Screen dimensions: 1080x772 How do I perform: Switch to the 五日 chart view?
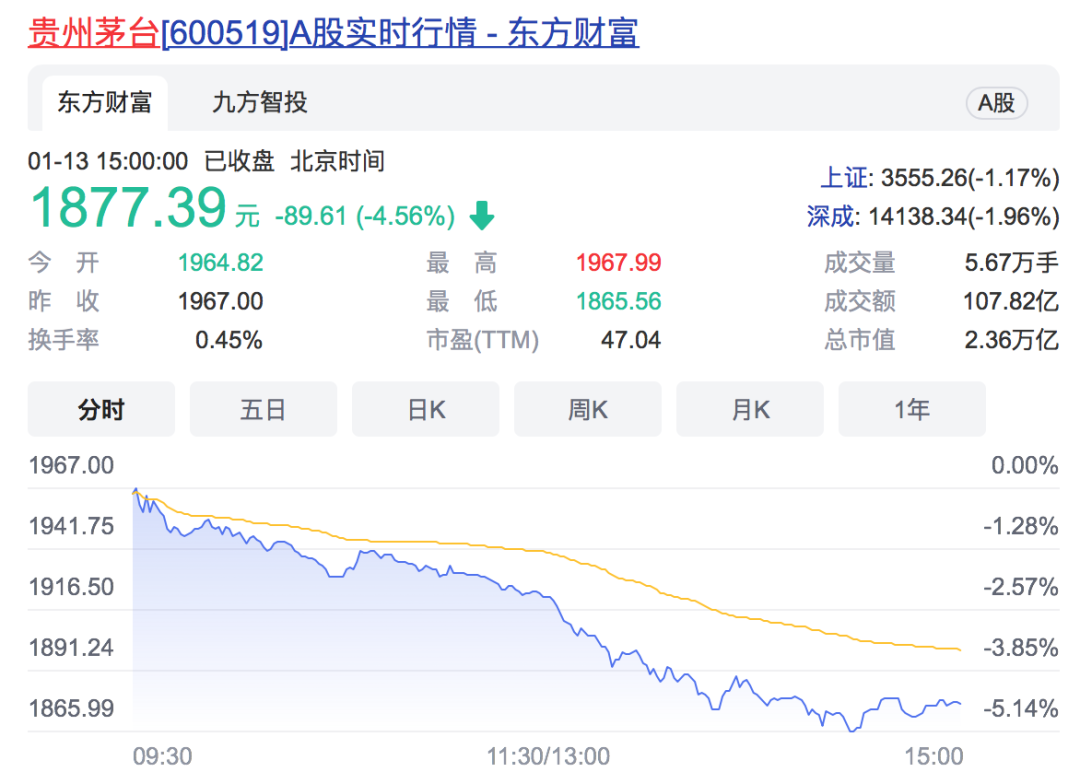coord(263,410)
